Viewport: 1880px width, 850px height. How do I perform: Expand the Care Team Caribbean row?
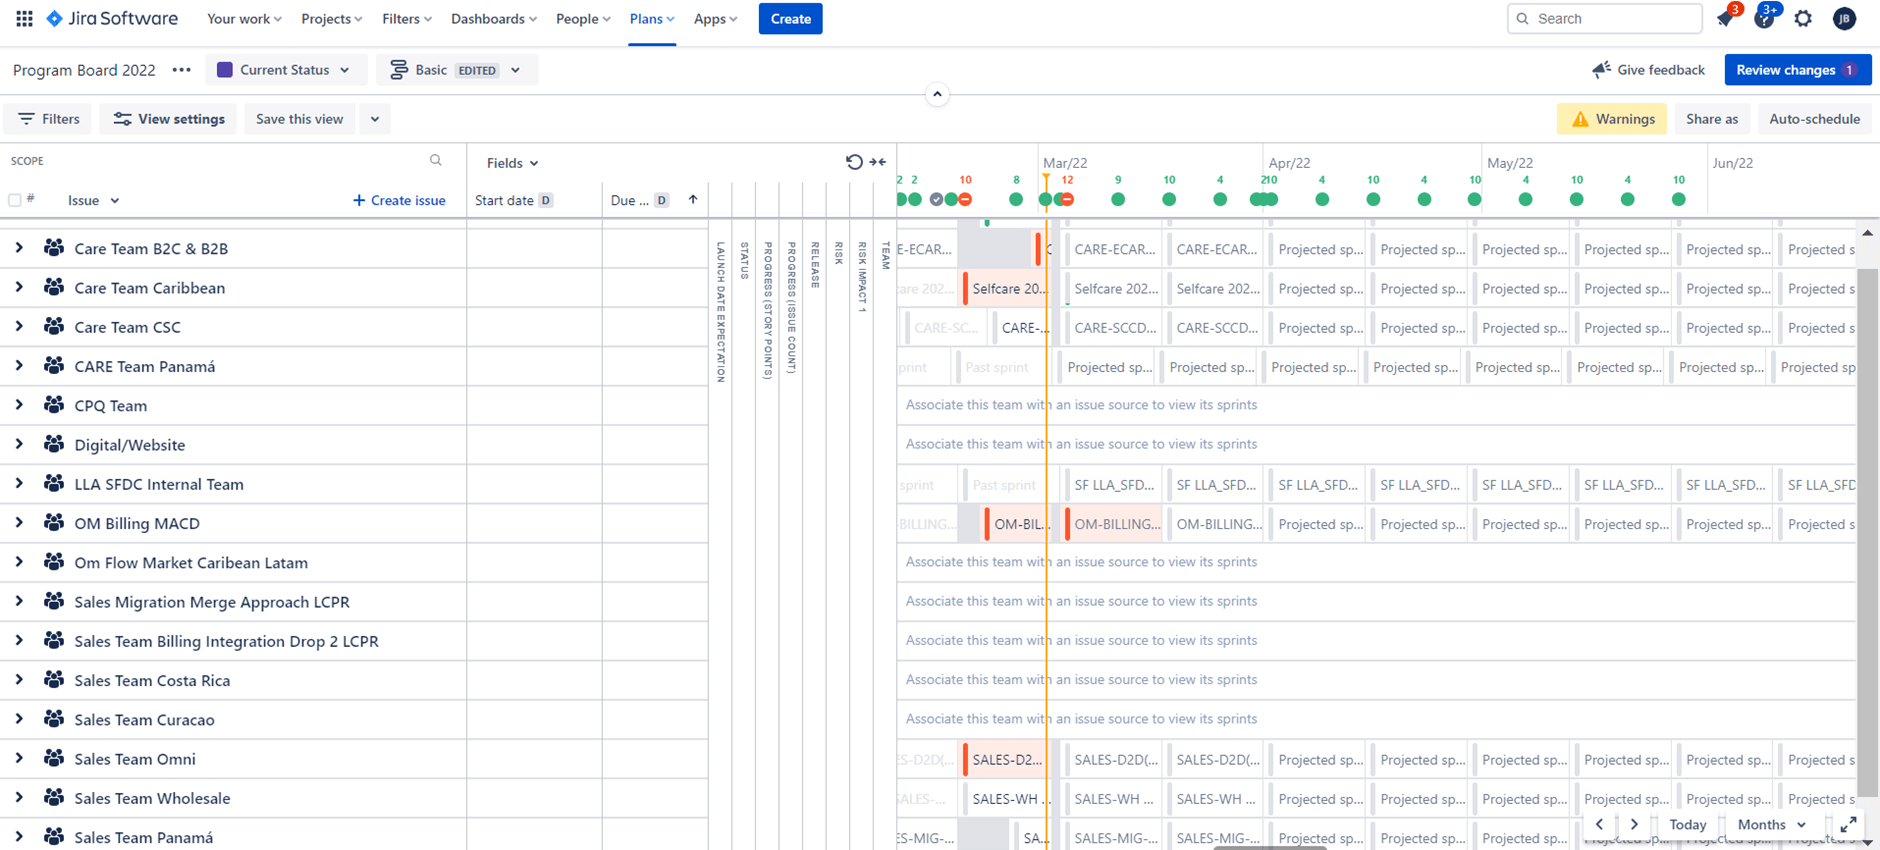19,288
